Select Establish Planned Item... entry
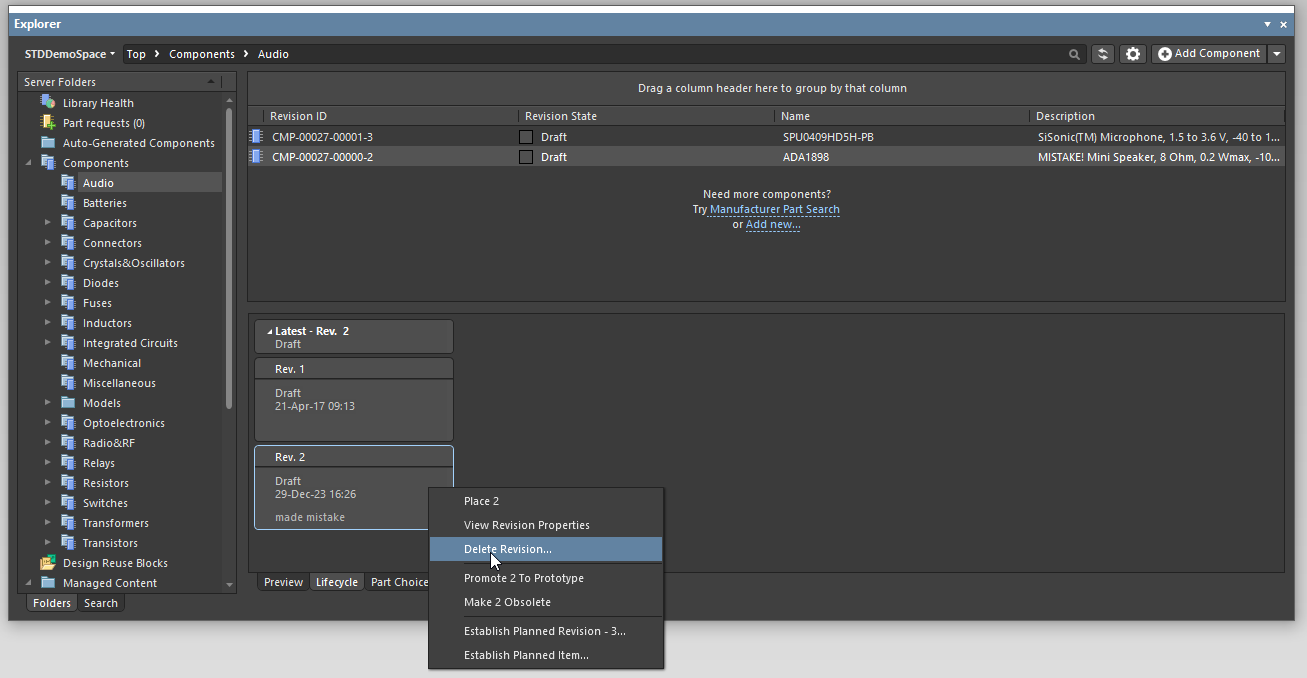 click(546, 655)
